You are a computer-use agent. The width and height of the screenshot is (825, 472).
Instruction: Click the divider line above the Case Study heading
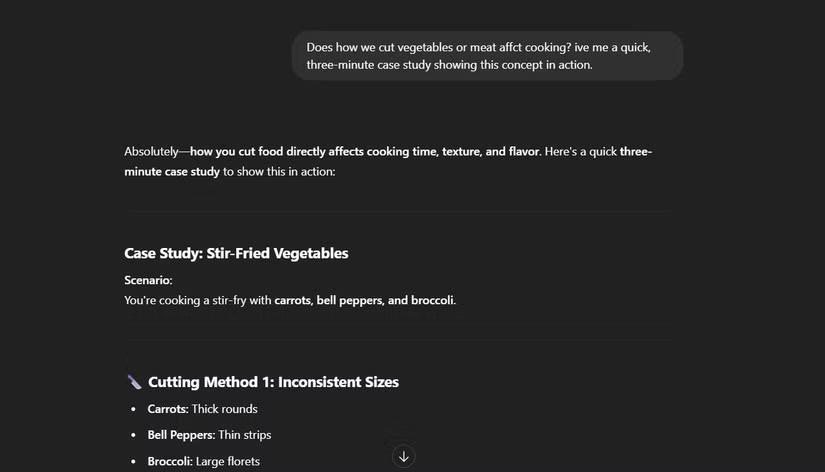click(398, 213)
